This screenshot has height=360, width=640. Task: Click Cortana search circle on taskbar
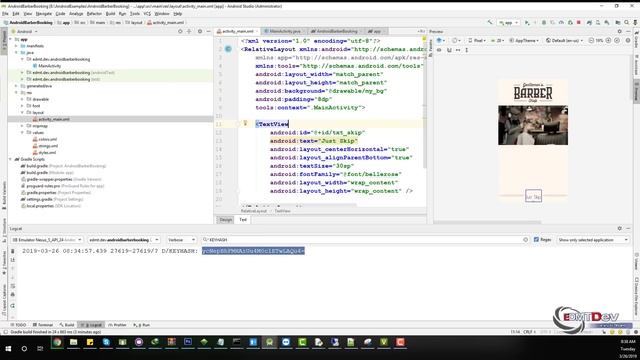(x=24, y=349)
